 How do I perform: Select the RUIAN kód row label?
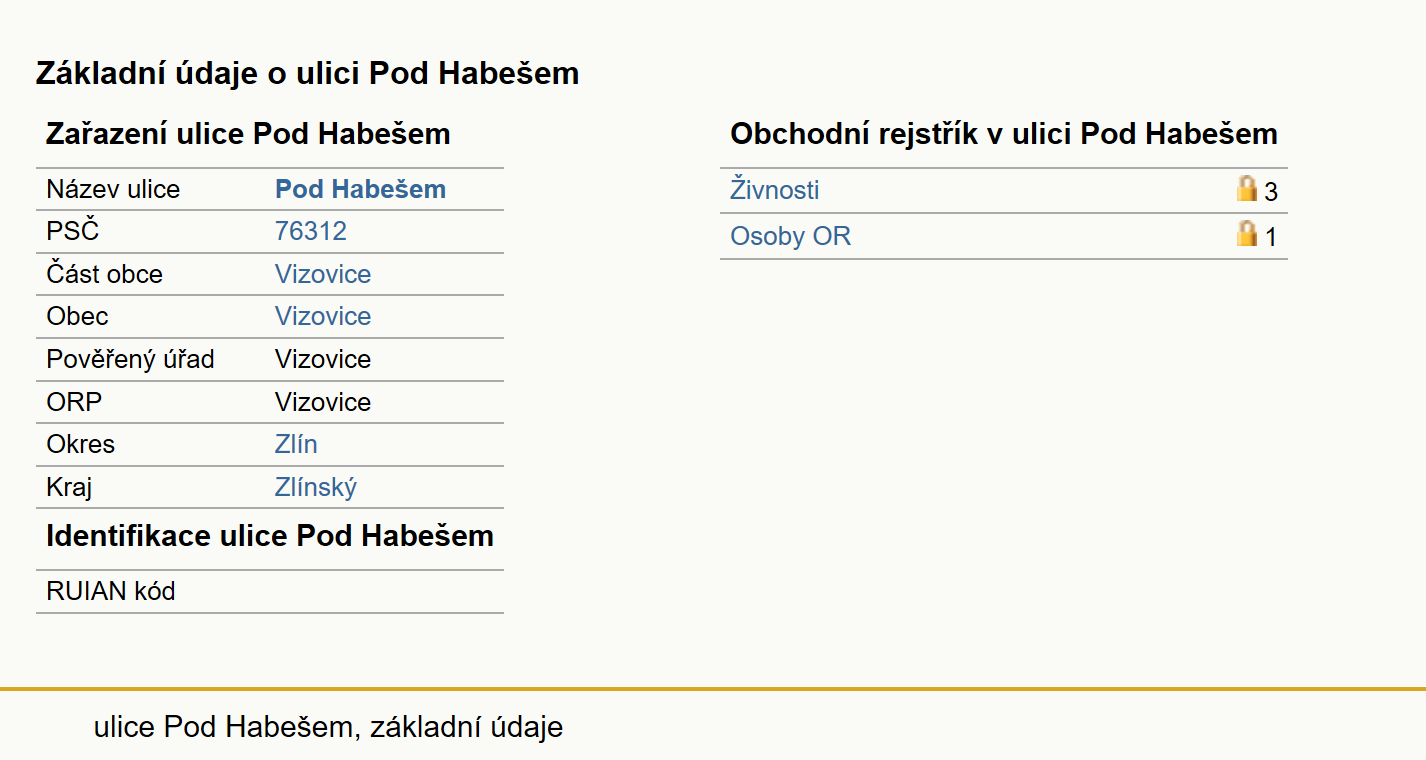(x=111, y=591)
